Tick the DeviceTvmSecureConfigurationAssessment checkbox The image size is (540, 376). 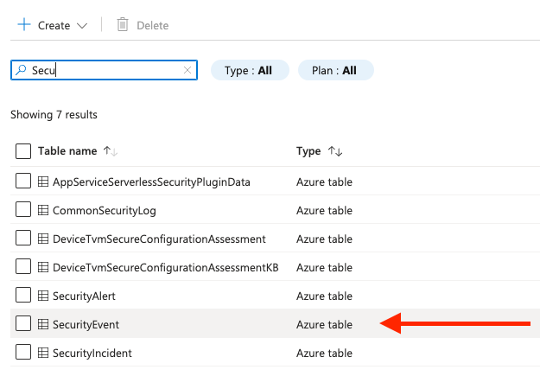click(x=23, y=238)
